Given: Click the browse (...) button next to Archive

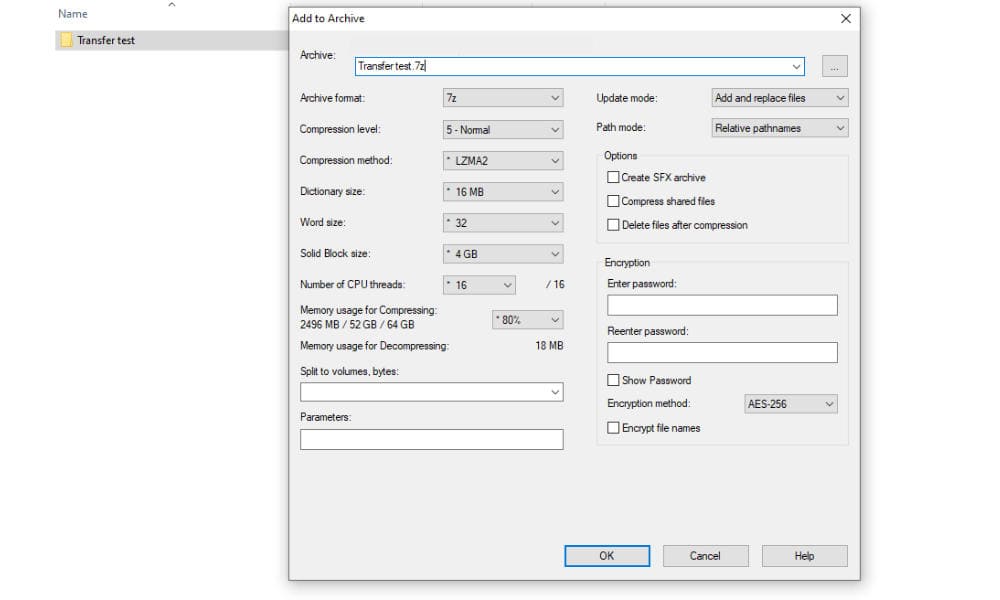Looking at the screenshot, I should [834, 67].
